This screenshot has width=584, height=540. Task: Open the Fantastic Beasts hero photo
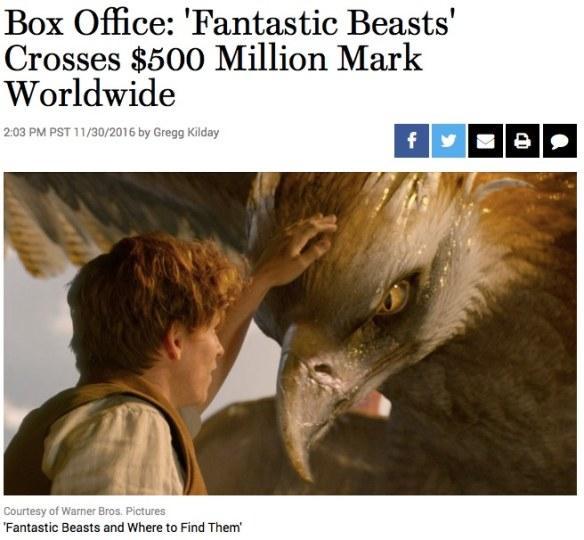click(x=290, y=334)
